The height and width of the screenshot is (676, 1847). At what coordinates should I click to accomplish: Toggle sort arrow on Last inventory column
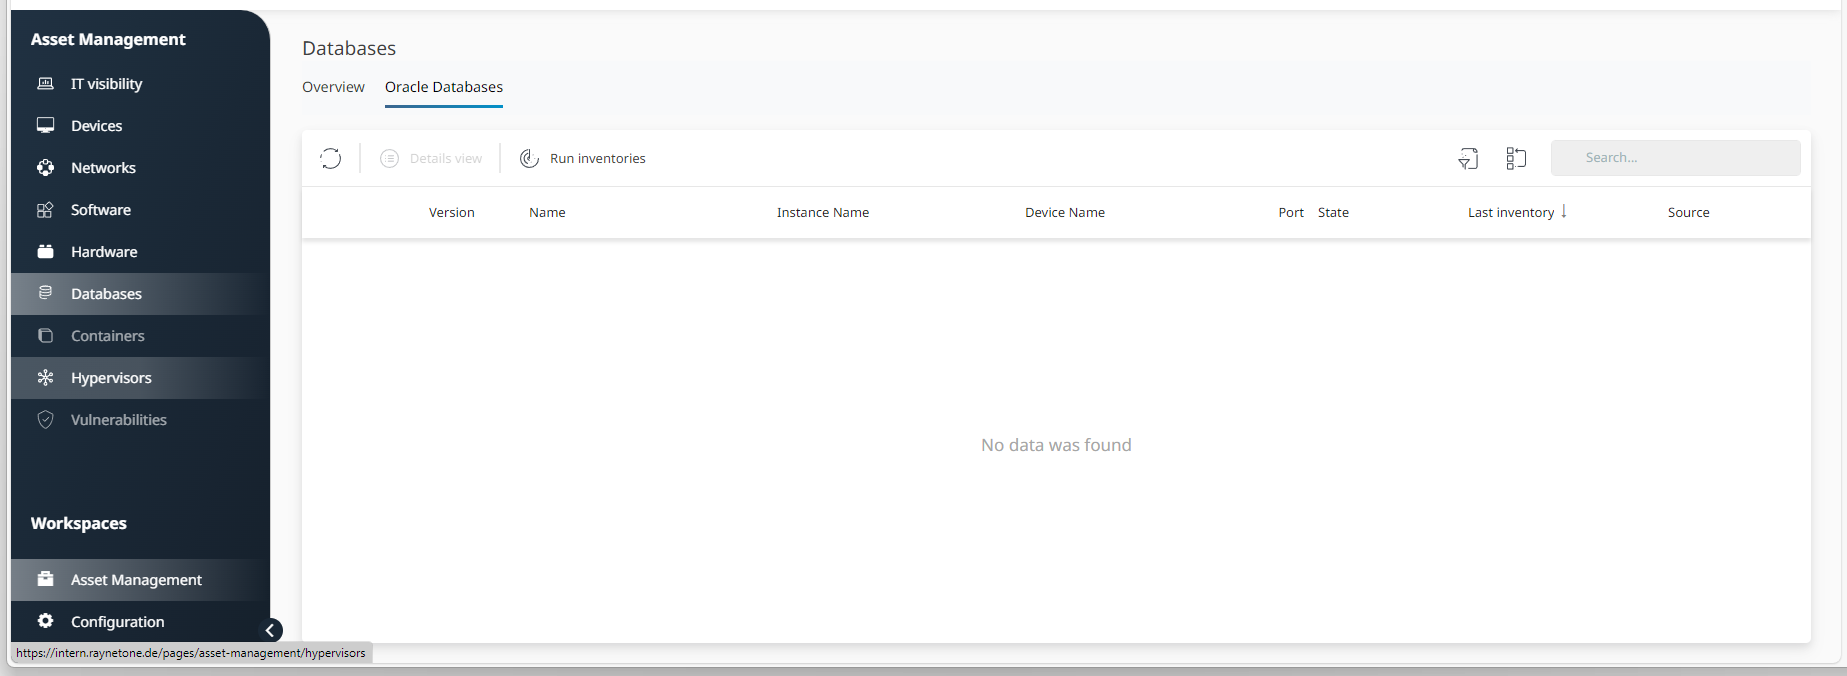[x=1564, y=212]
